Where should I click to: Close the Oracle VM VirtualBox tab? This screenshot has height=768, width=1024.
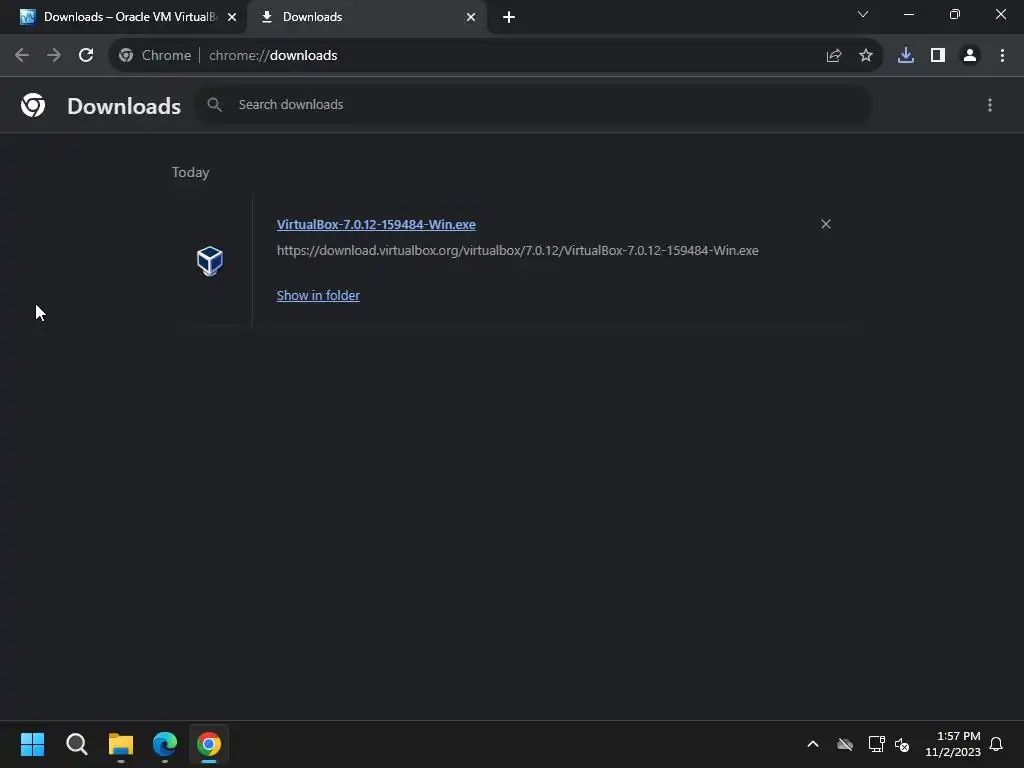[x=232, y=17]
